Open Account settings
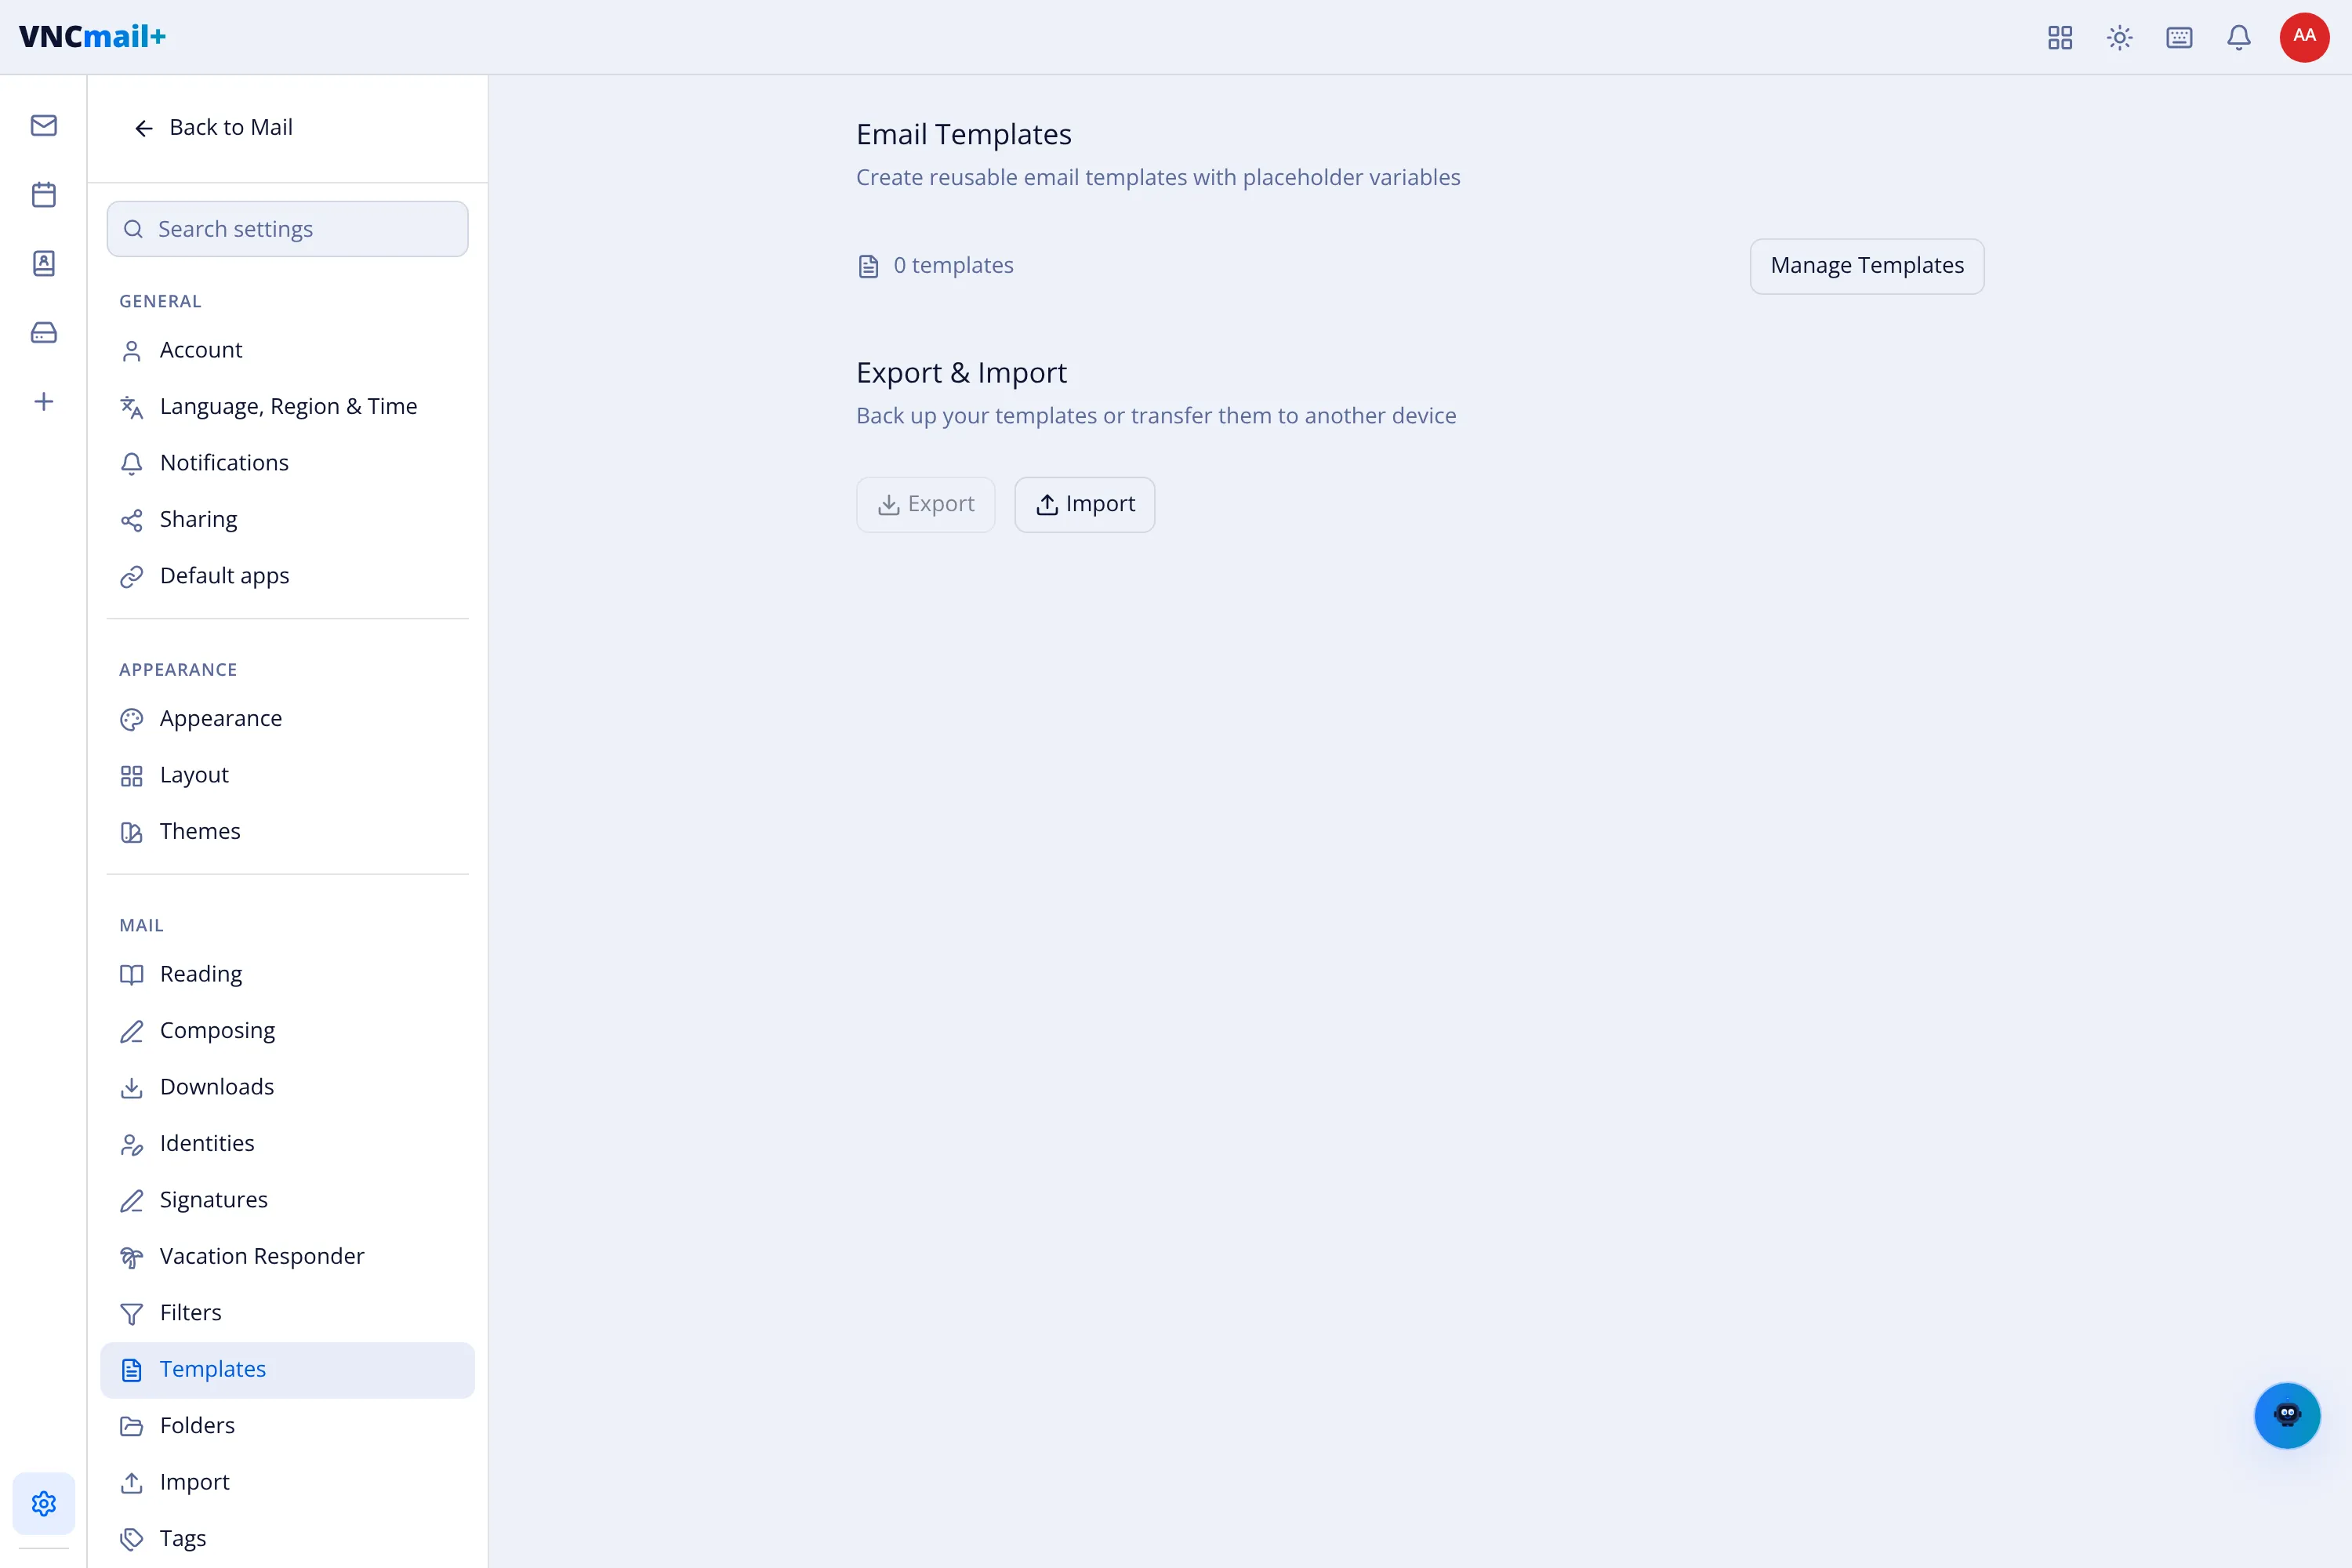 pos(288,350)
